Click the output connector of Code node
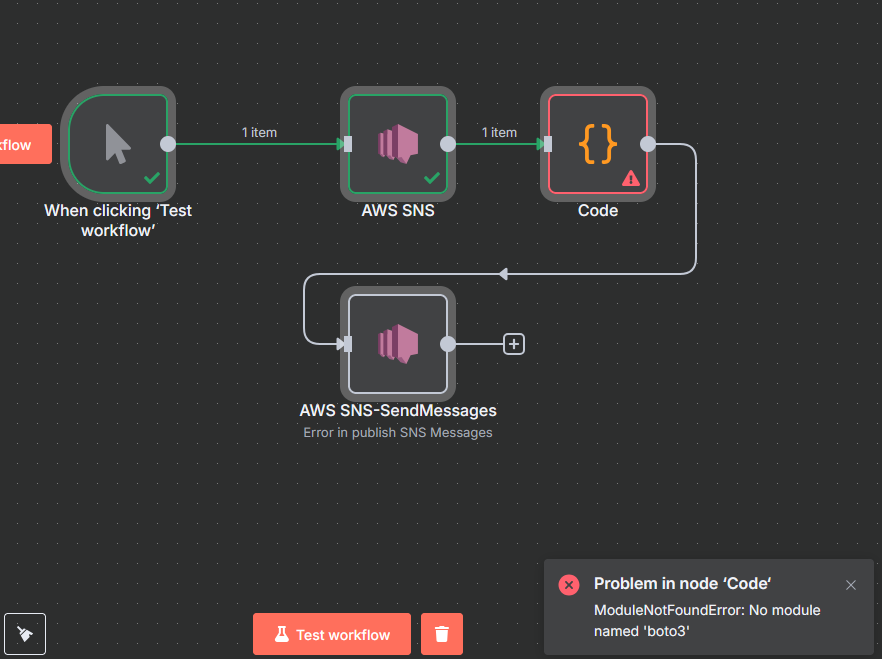Viewport: 882px width, 659px height. pyautogui.click(x=648, y=144)
